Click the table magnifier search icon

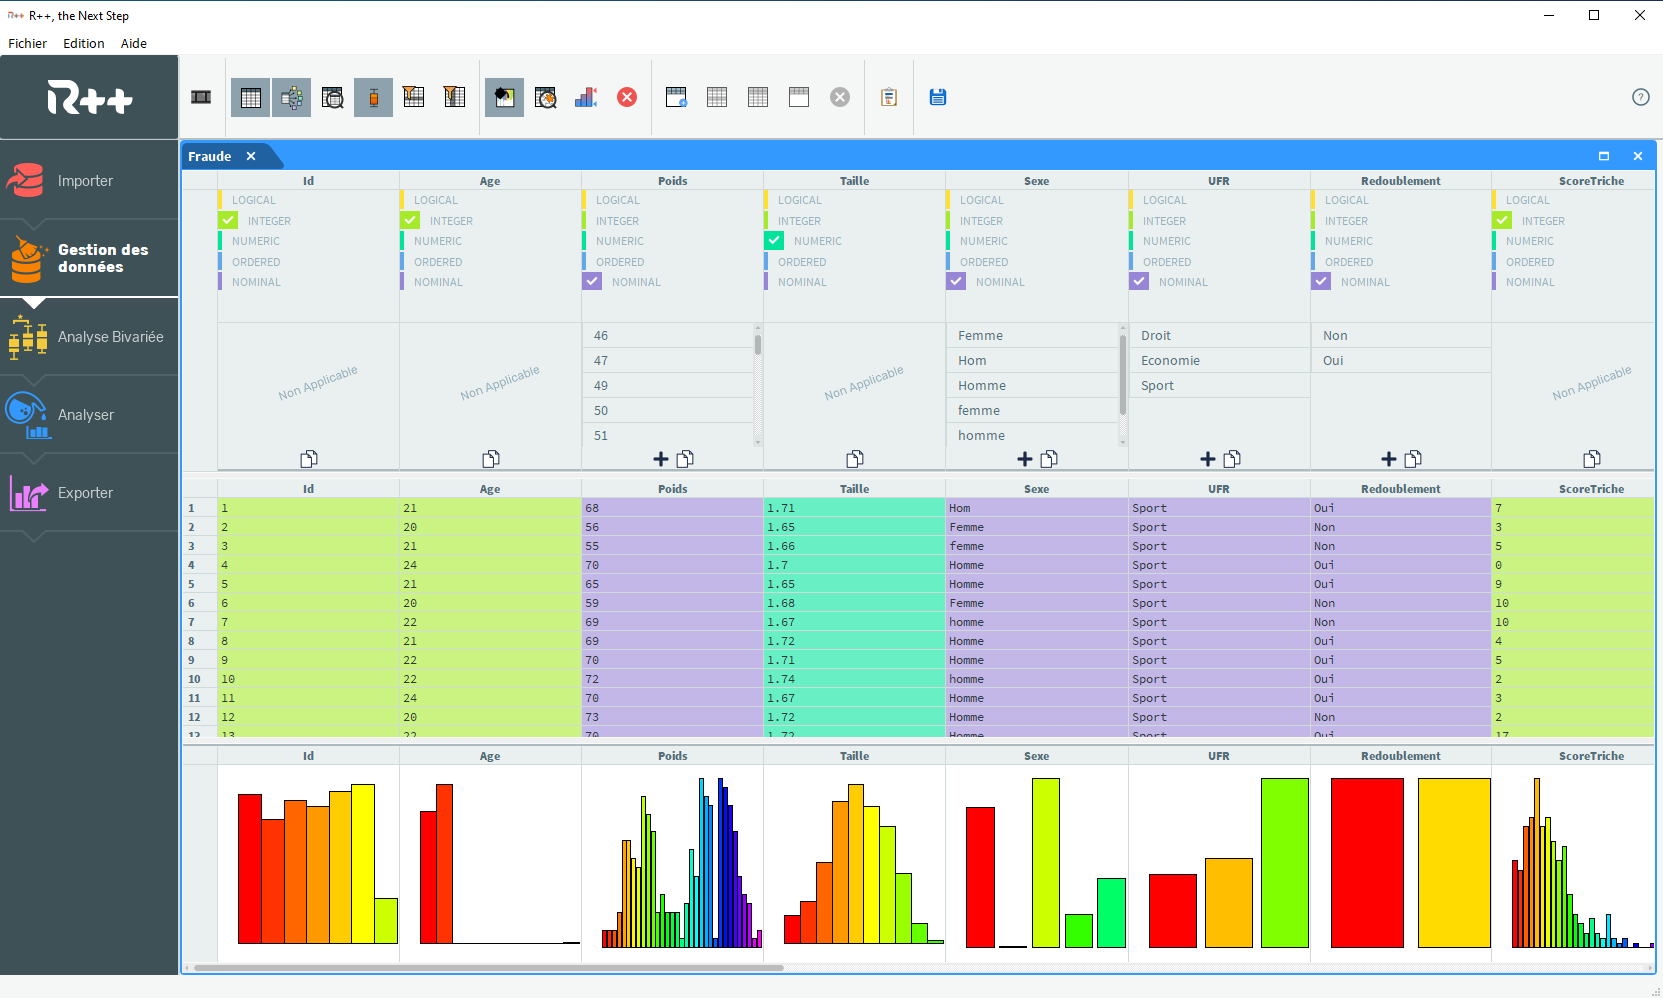tap(333, 97)
